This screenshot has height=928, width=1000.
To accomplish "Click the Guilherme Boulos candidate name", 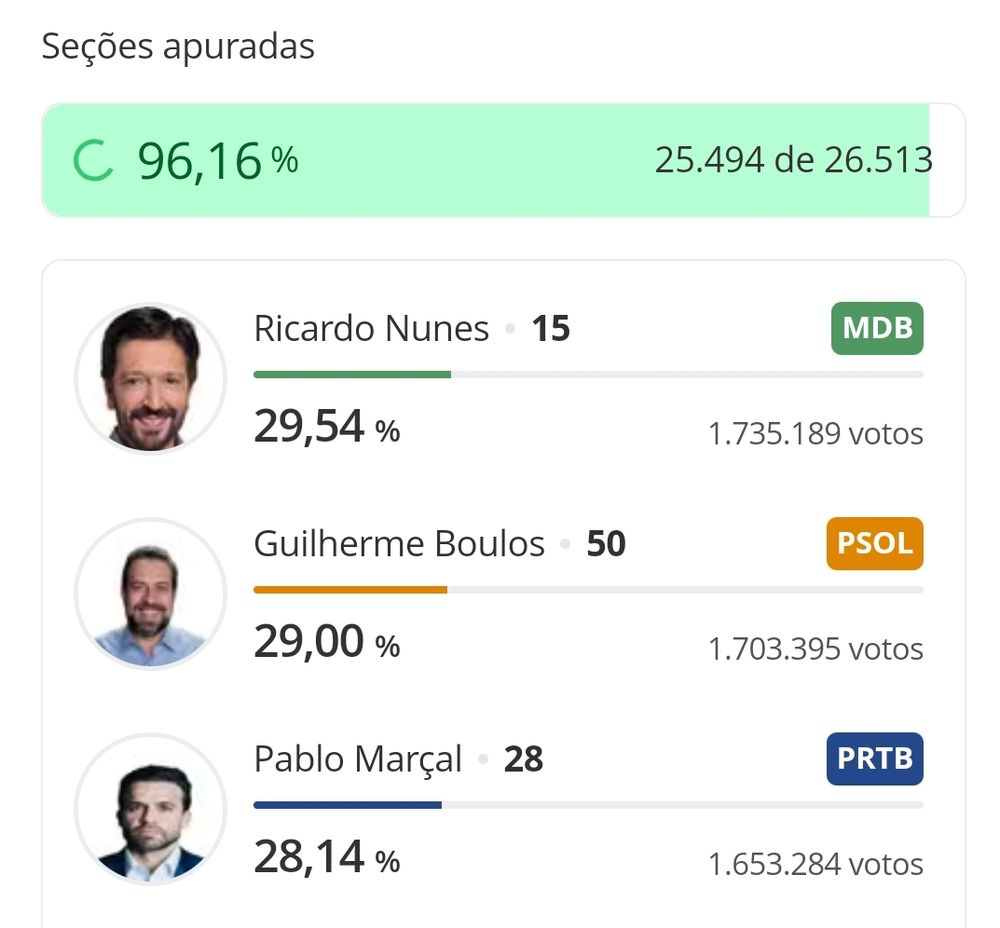I will point(399,543).
